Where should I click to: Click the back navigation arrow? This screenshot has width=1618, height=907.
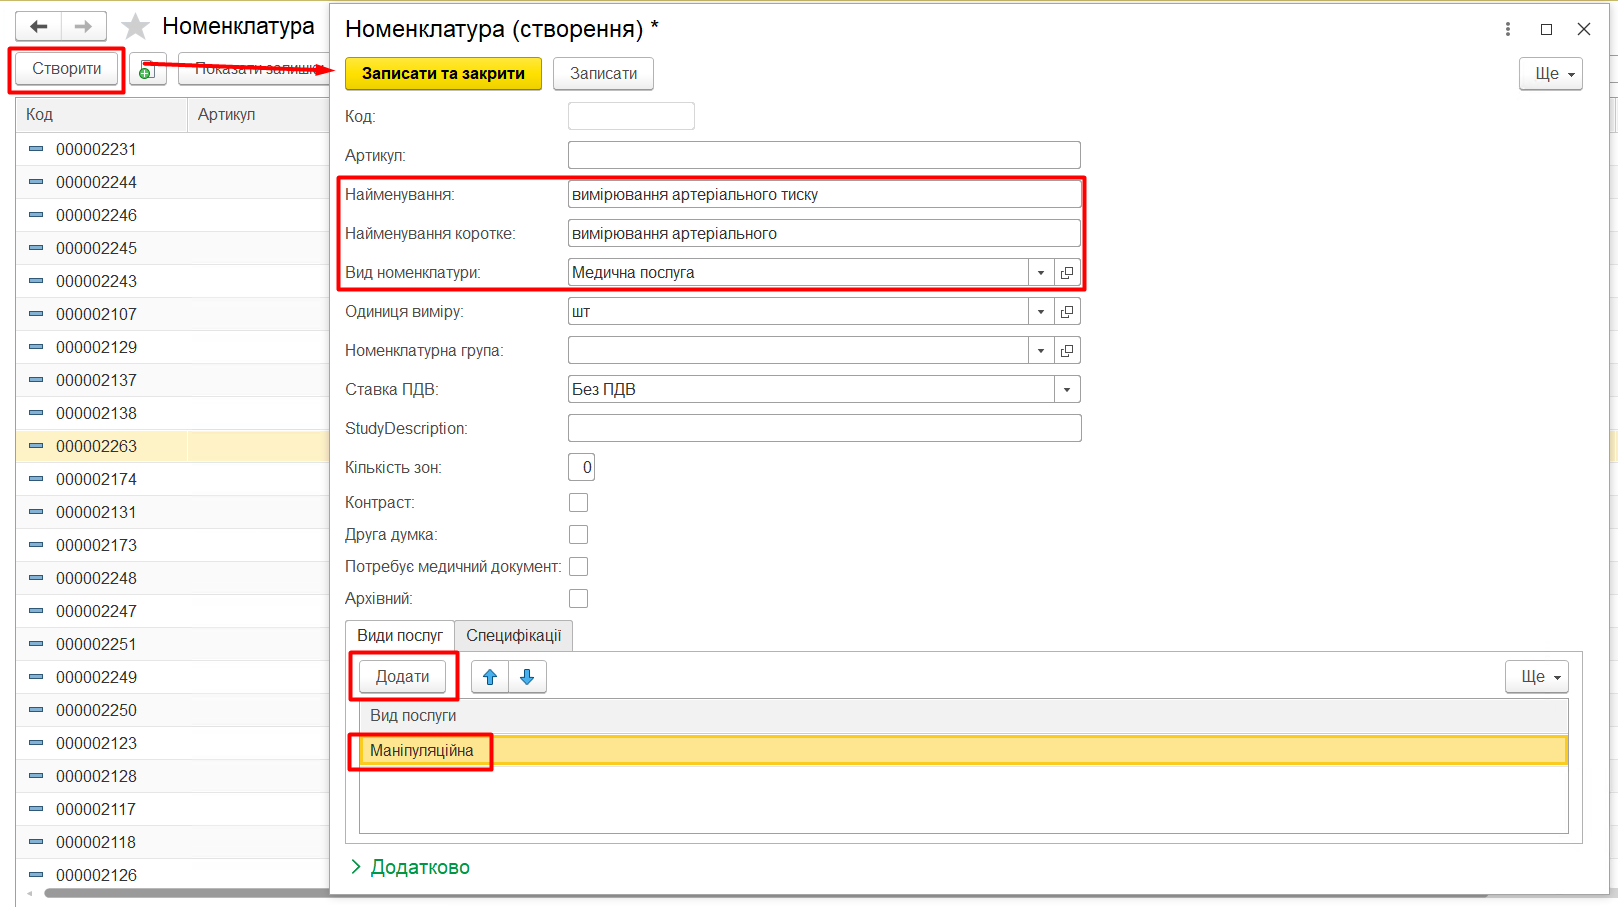pyautogui.click(x=39, y=26)
